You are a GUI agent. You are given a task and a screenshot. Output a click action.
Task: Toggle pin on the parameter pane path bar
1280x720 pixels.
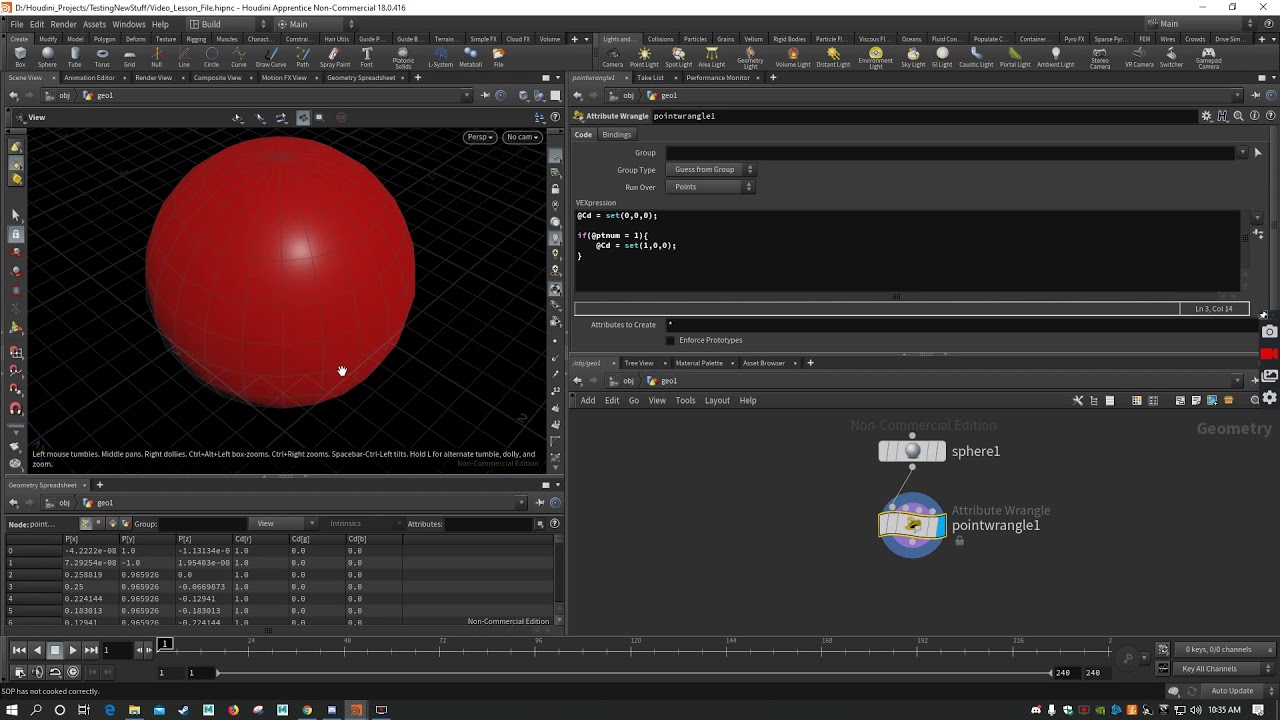pyautogui.click(x=1257, y=96)
